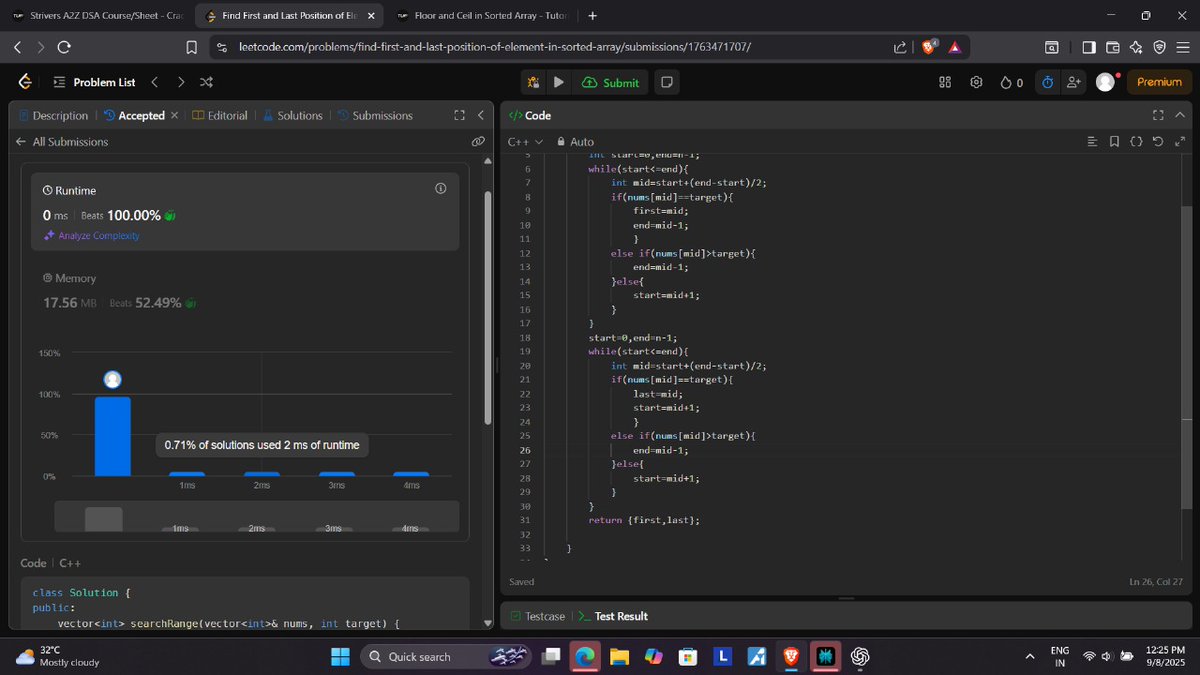Screen dimensions: 1200x675
Task: Bookmark the code with the bookmark icon
Action: (x=1114, y=141)
